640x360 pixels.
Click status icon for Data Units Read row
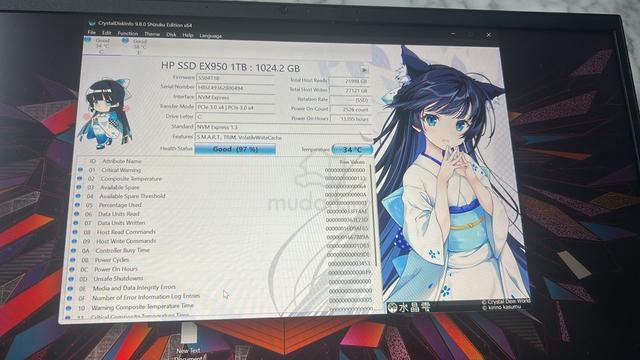click(76, 213)
